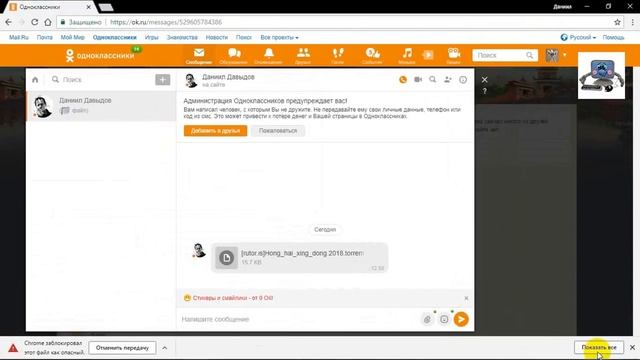
Task: Dismiss the stickers and smileys promo banner
Action: [x=466, y=298]
